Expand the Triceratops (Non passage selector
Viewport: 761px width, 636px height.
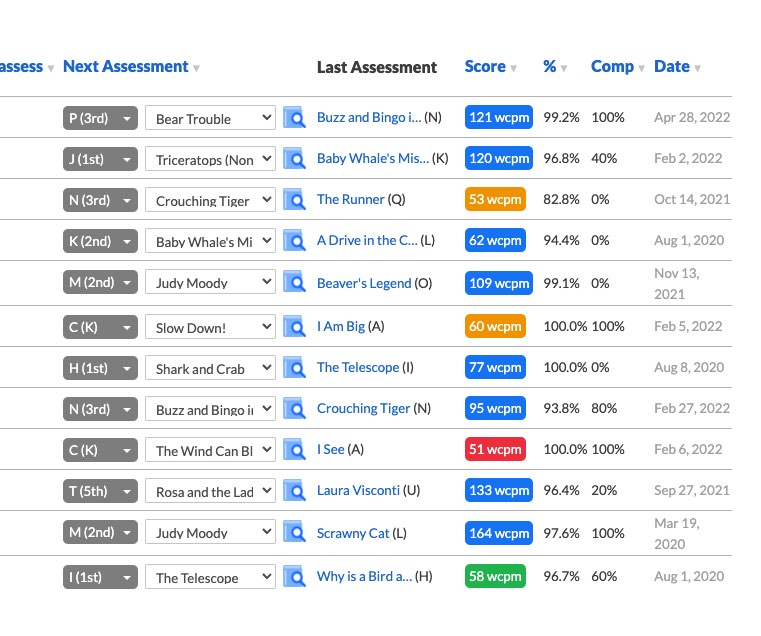(210, 159)
